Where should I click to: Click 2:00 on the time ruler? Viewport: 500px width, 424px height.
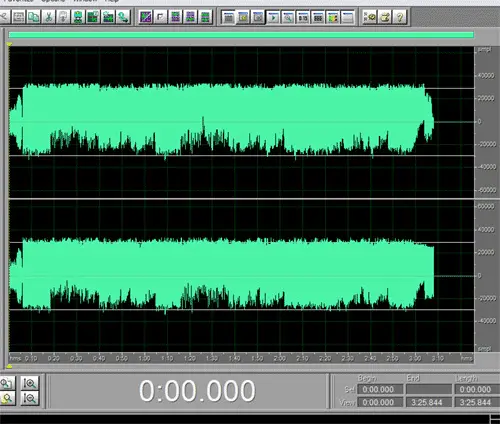point(280,359)
